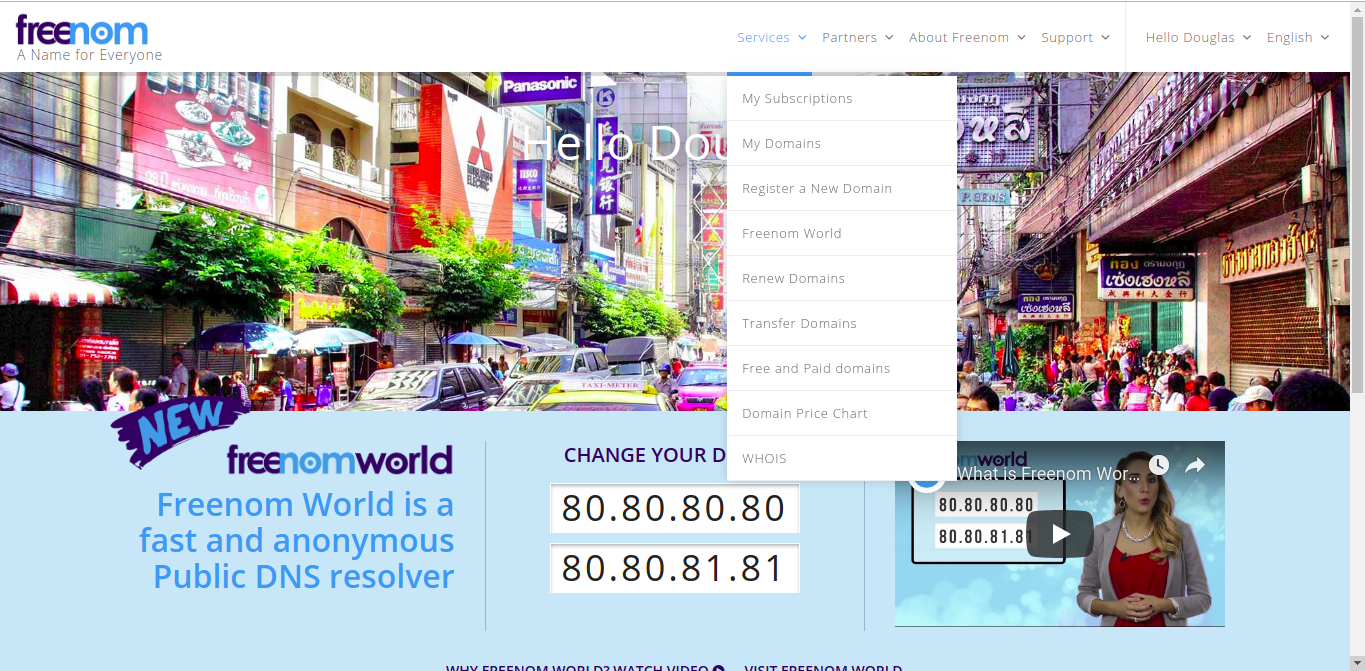Click the 80.80.81.81 DNS address box
This screenshot has width=1365, height=671.
(675, 568)
